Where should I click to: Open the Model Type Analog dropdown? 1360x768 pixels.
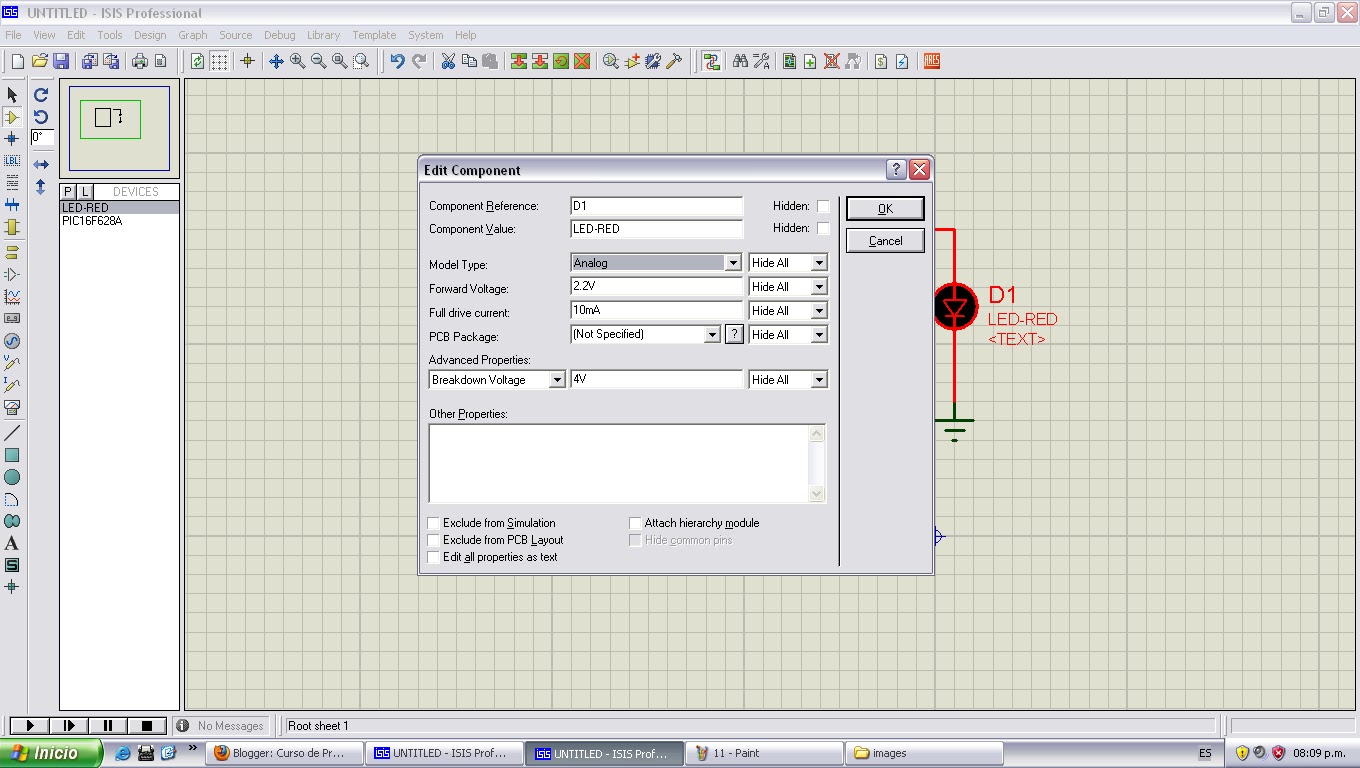733,263
